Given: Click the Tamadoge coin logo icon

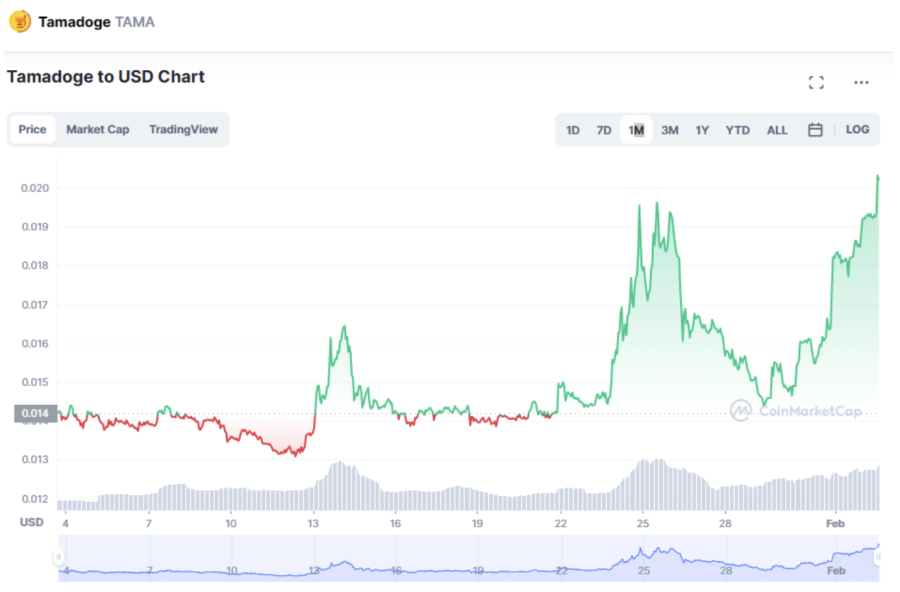Looking at the screenshot, I should [x=20, y=22].
